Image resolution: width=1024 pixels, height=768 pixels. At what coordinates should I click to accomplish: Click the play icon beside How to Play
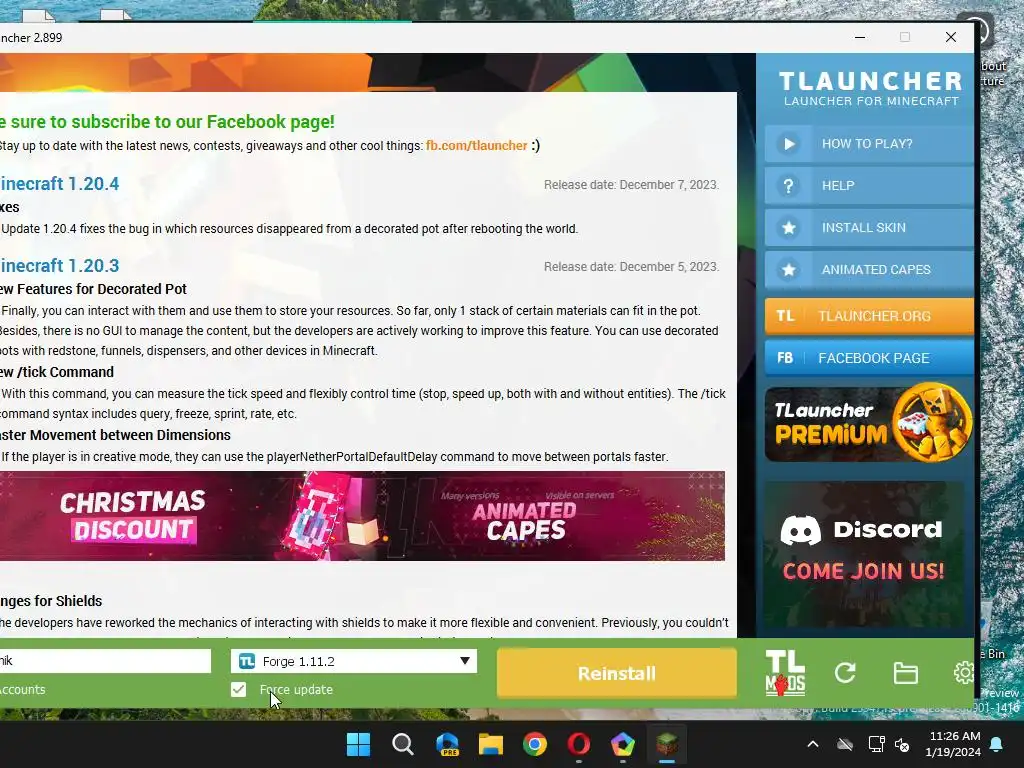coord(788,144)
